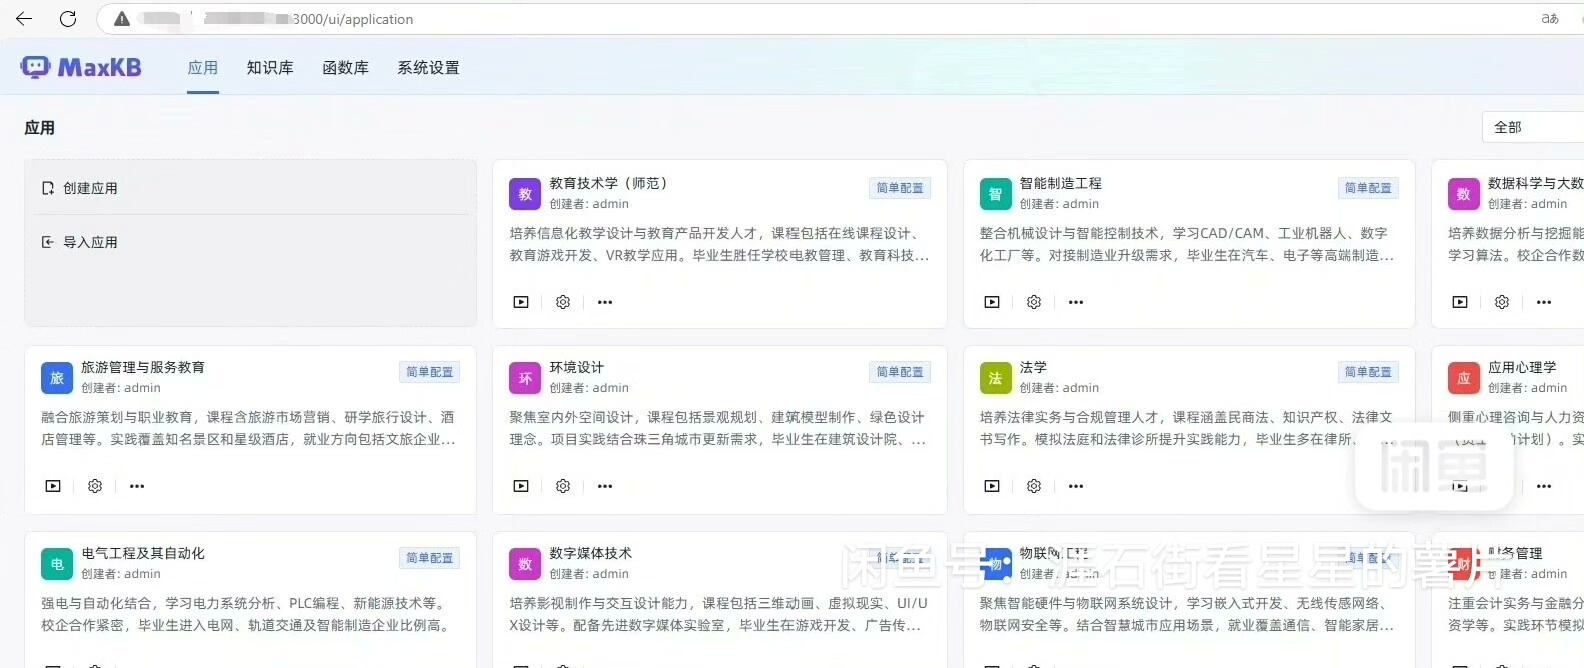Run the 智能制造工程 app demo icon
This screenshot has width=1584, height=668.
tap(992, 302)
